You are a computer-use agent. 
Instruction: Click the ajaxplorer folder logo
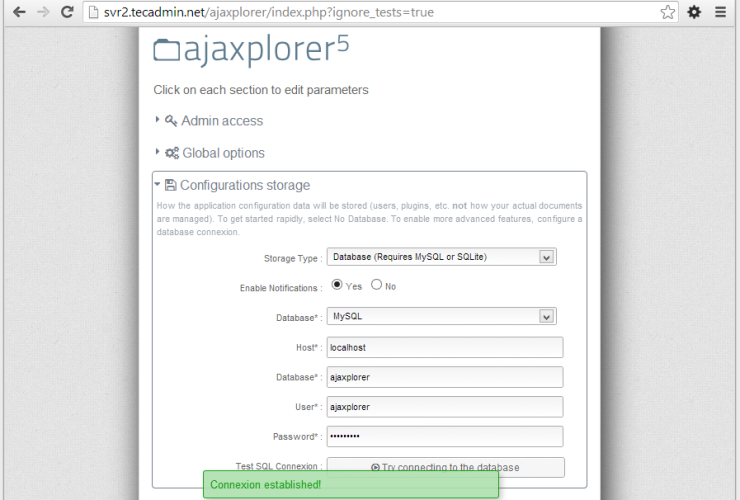168,49
